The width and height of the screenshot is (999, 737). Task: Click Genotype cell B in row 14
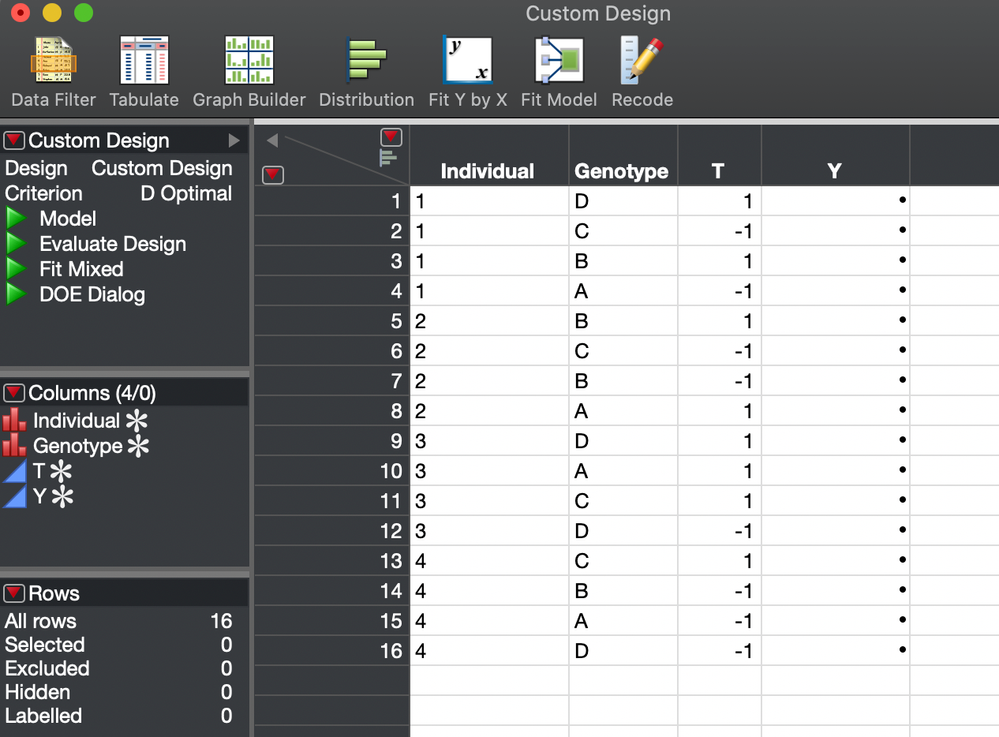pos(623,590)
